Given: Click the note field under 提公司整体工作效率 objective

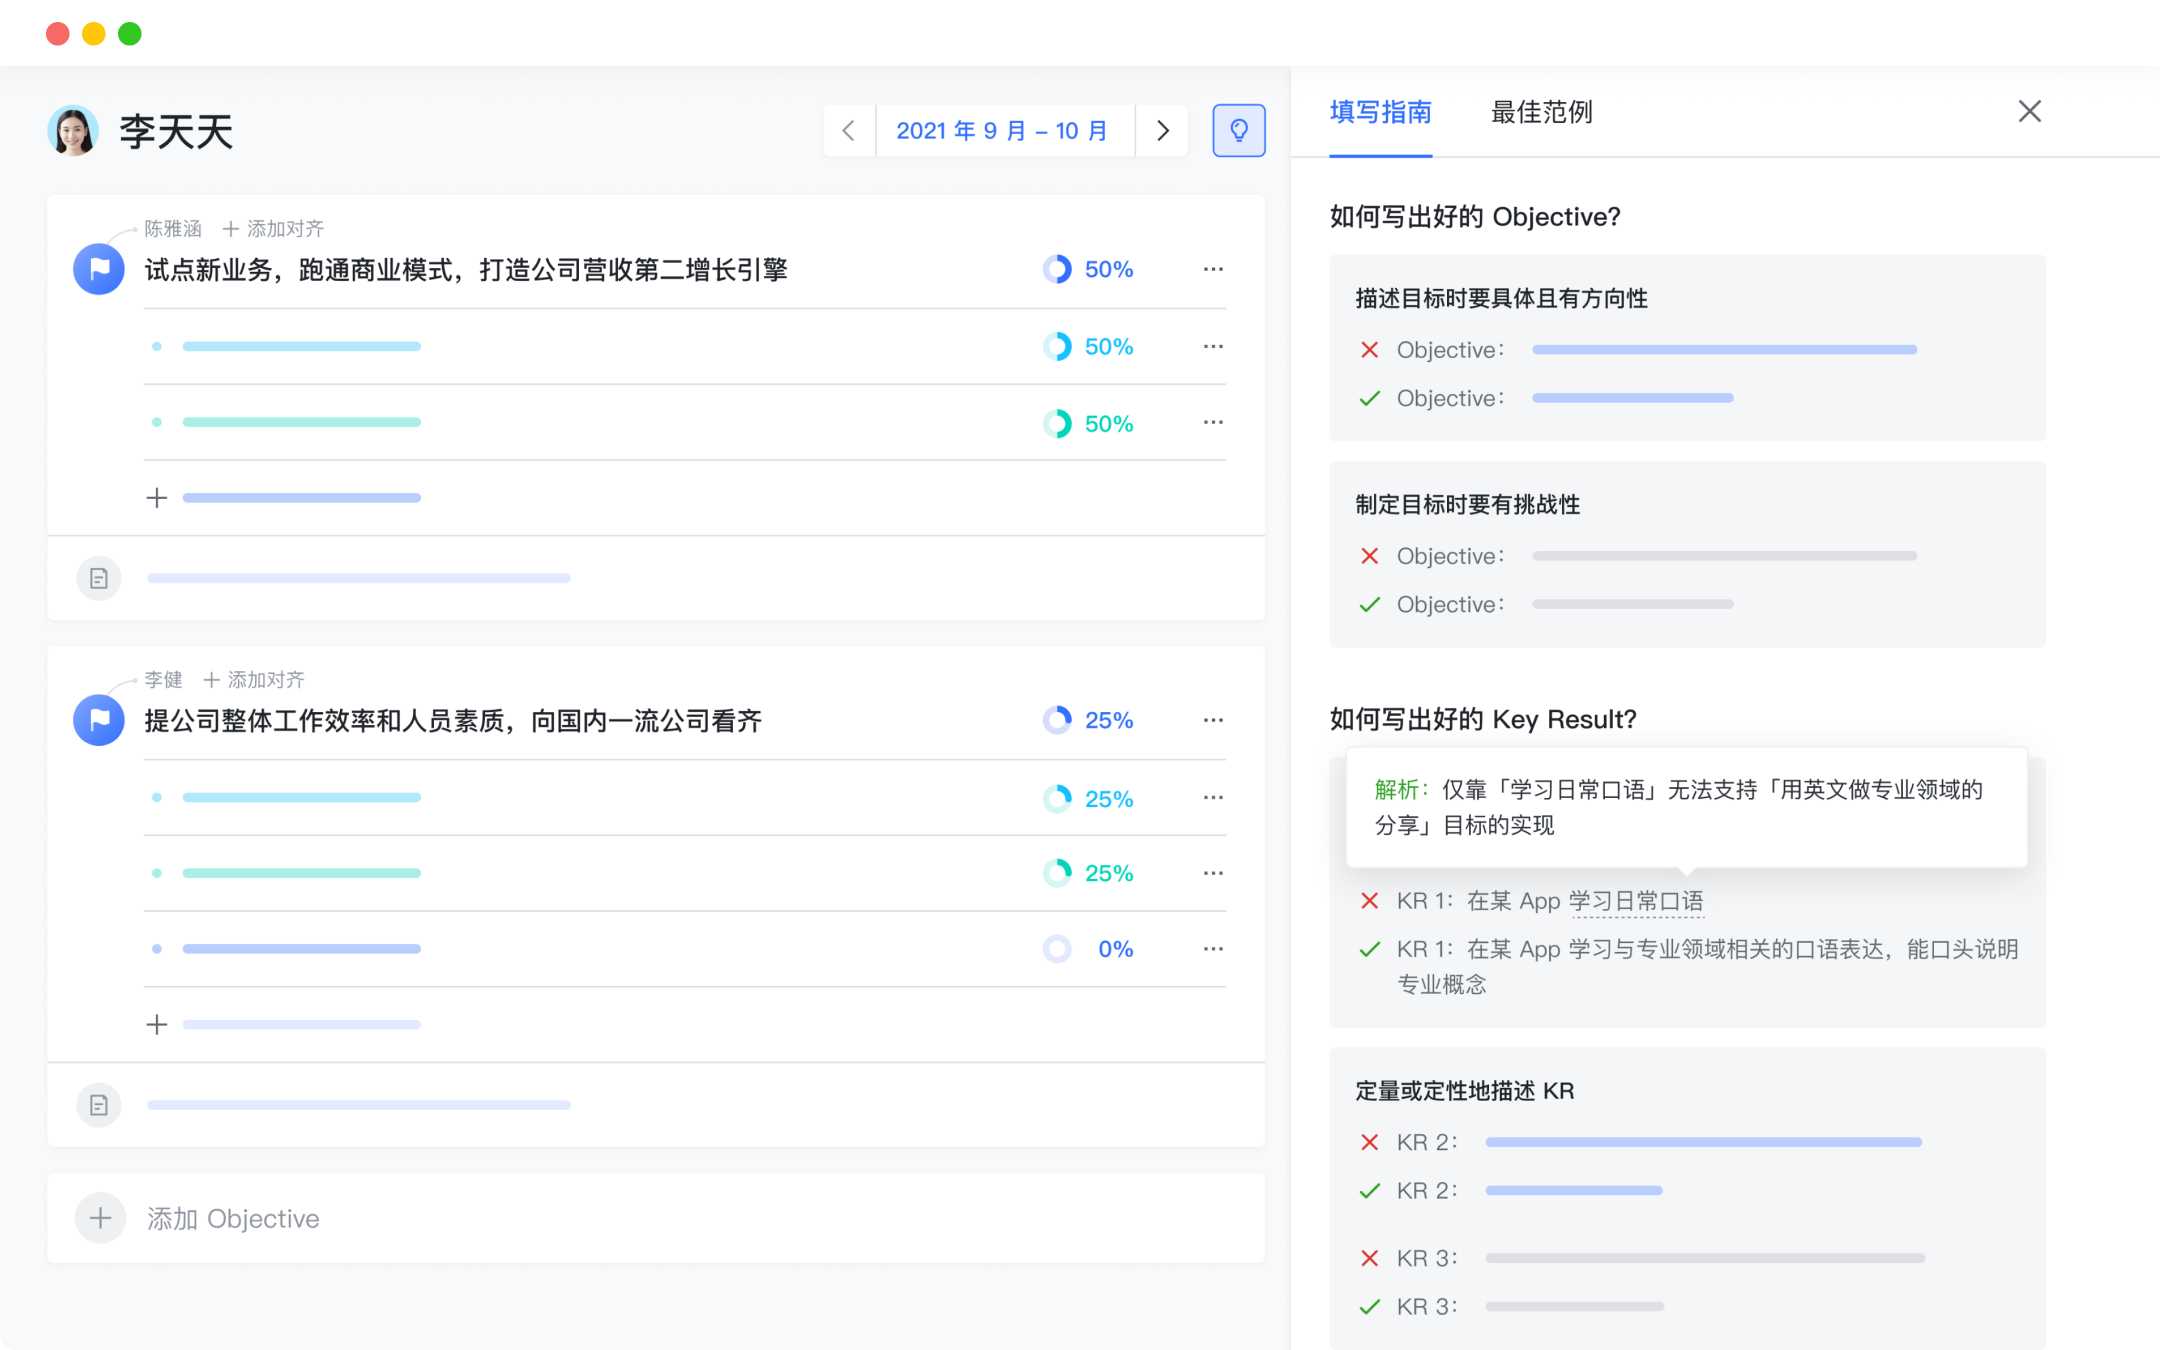Looking at the screenshot, I should [x=359, y=1105].
